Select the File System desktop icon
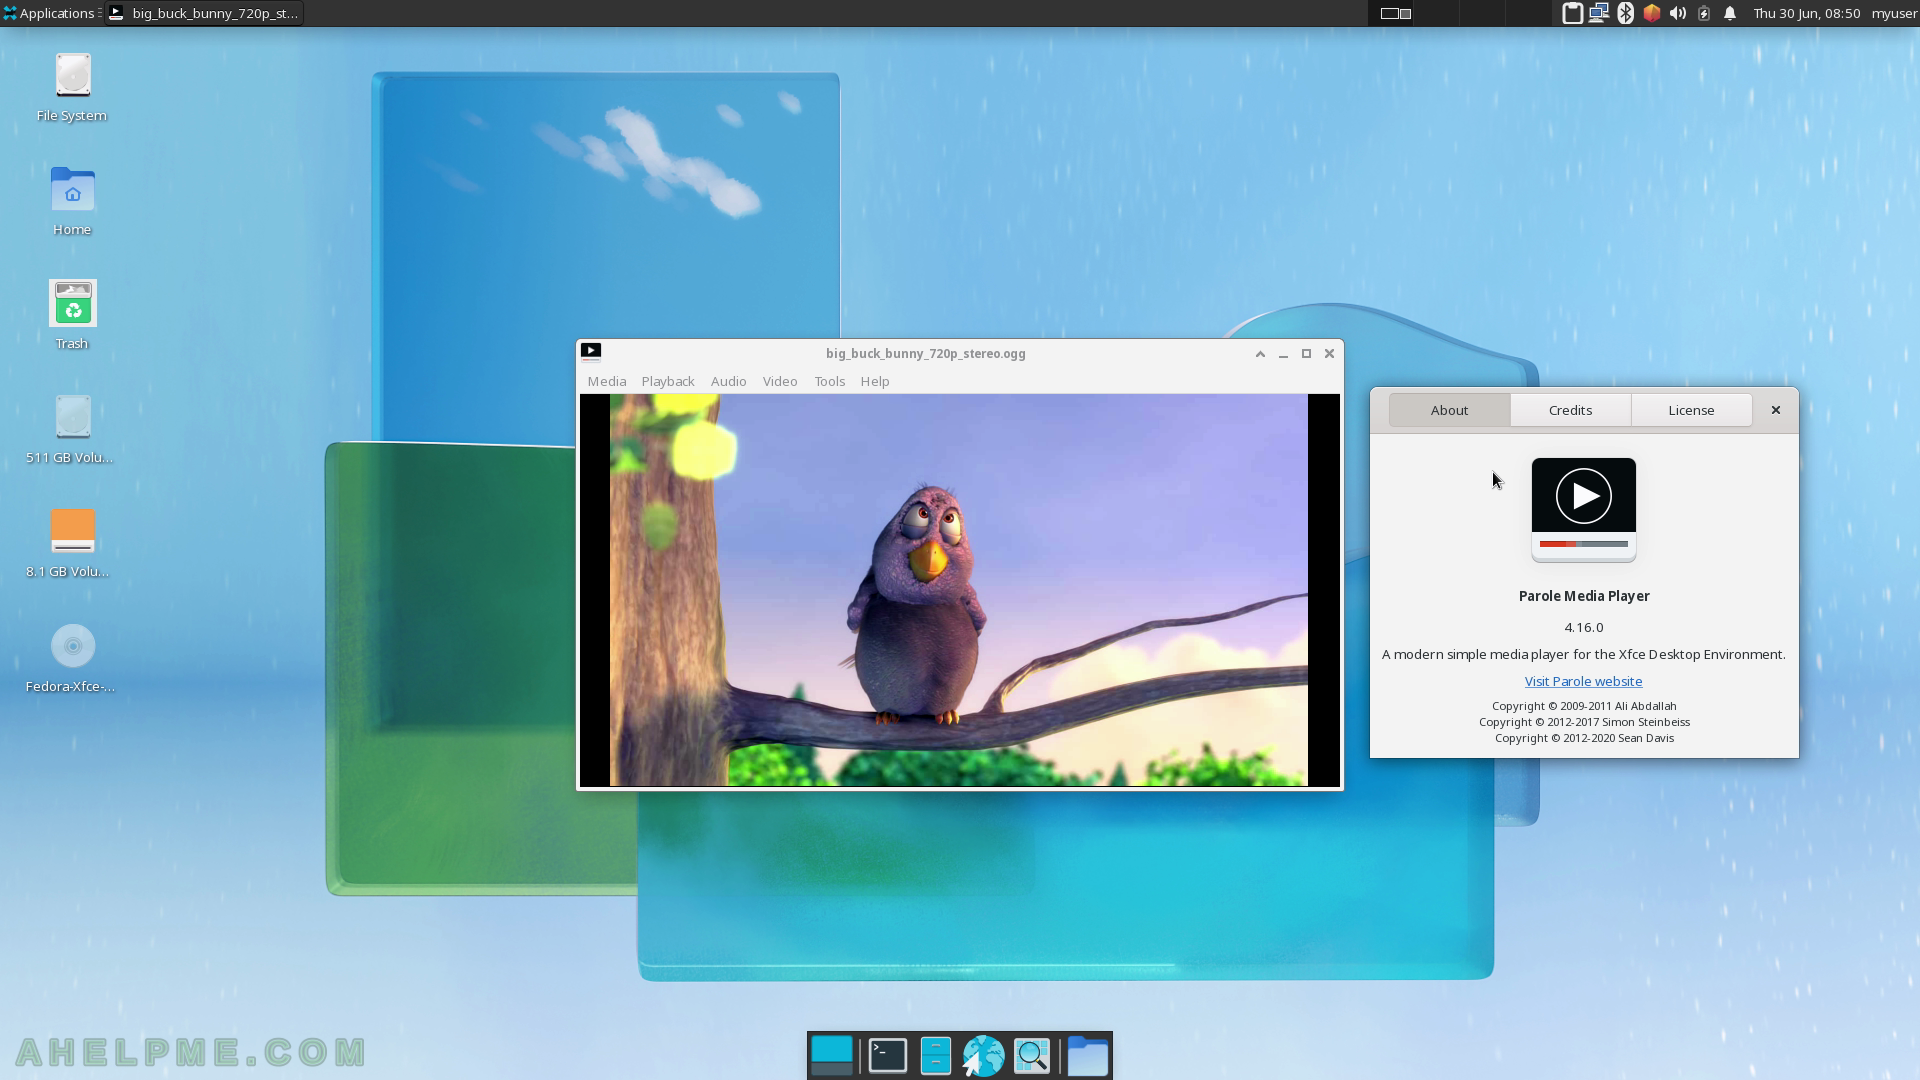Image resolution: width=1920 pixels, height=1080 pixels. [72, 88]
